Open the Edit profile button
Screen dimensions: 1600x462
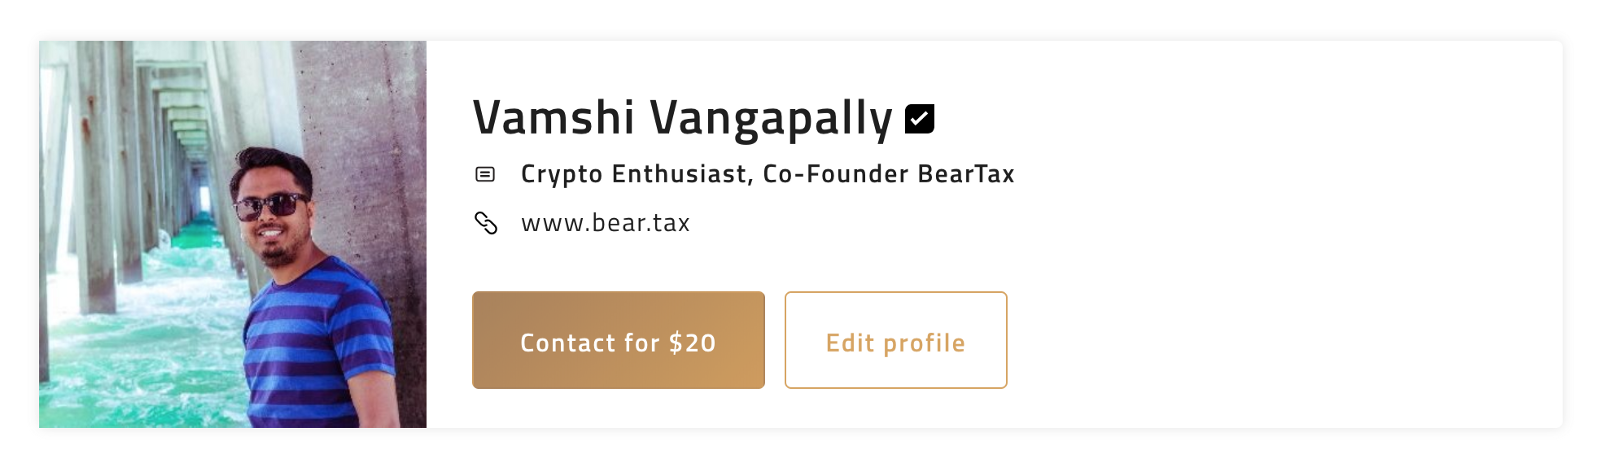pos(895,340)
